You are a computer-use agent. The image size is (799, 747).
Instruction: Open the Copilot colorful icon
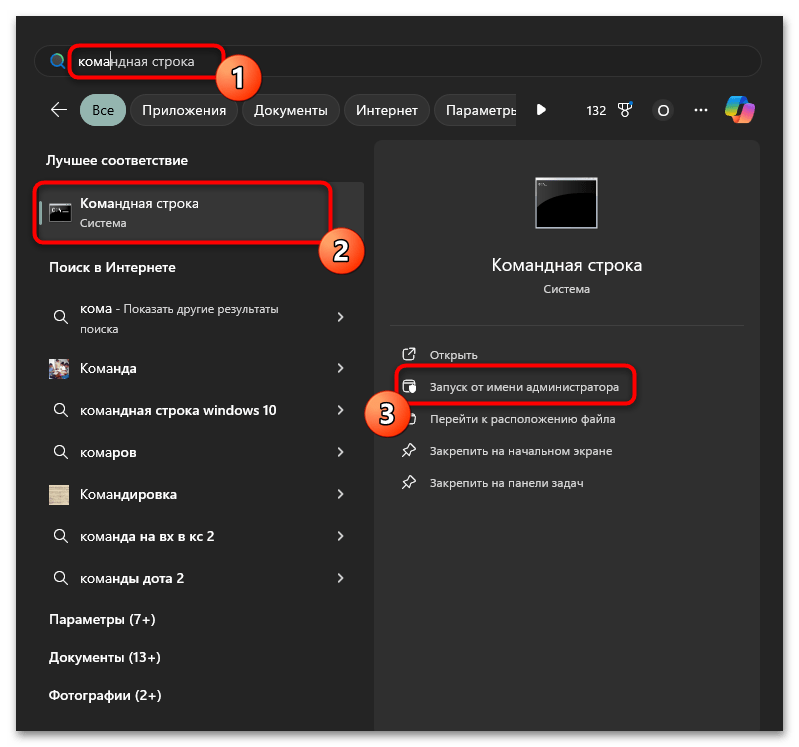pos(739,110)
